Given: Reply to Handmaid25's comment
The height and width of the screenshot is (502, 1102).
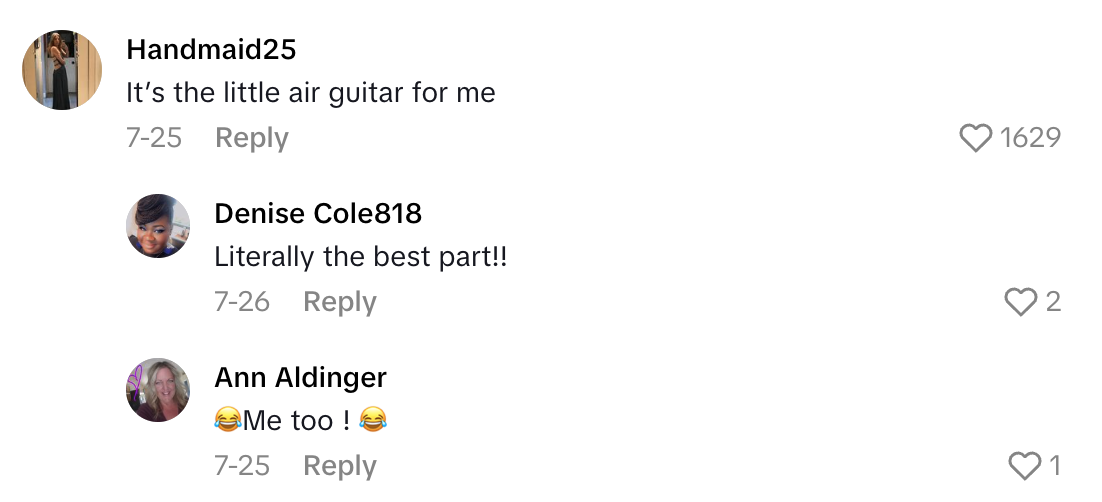Looking at the screenshot, I should (252, 138).
